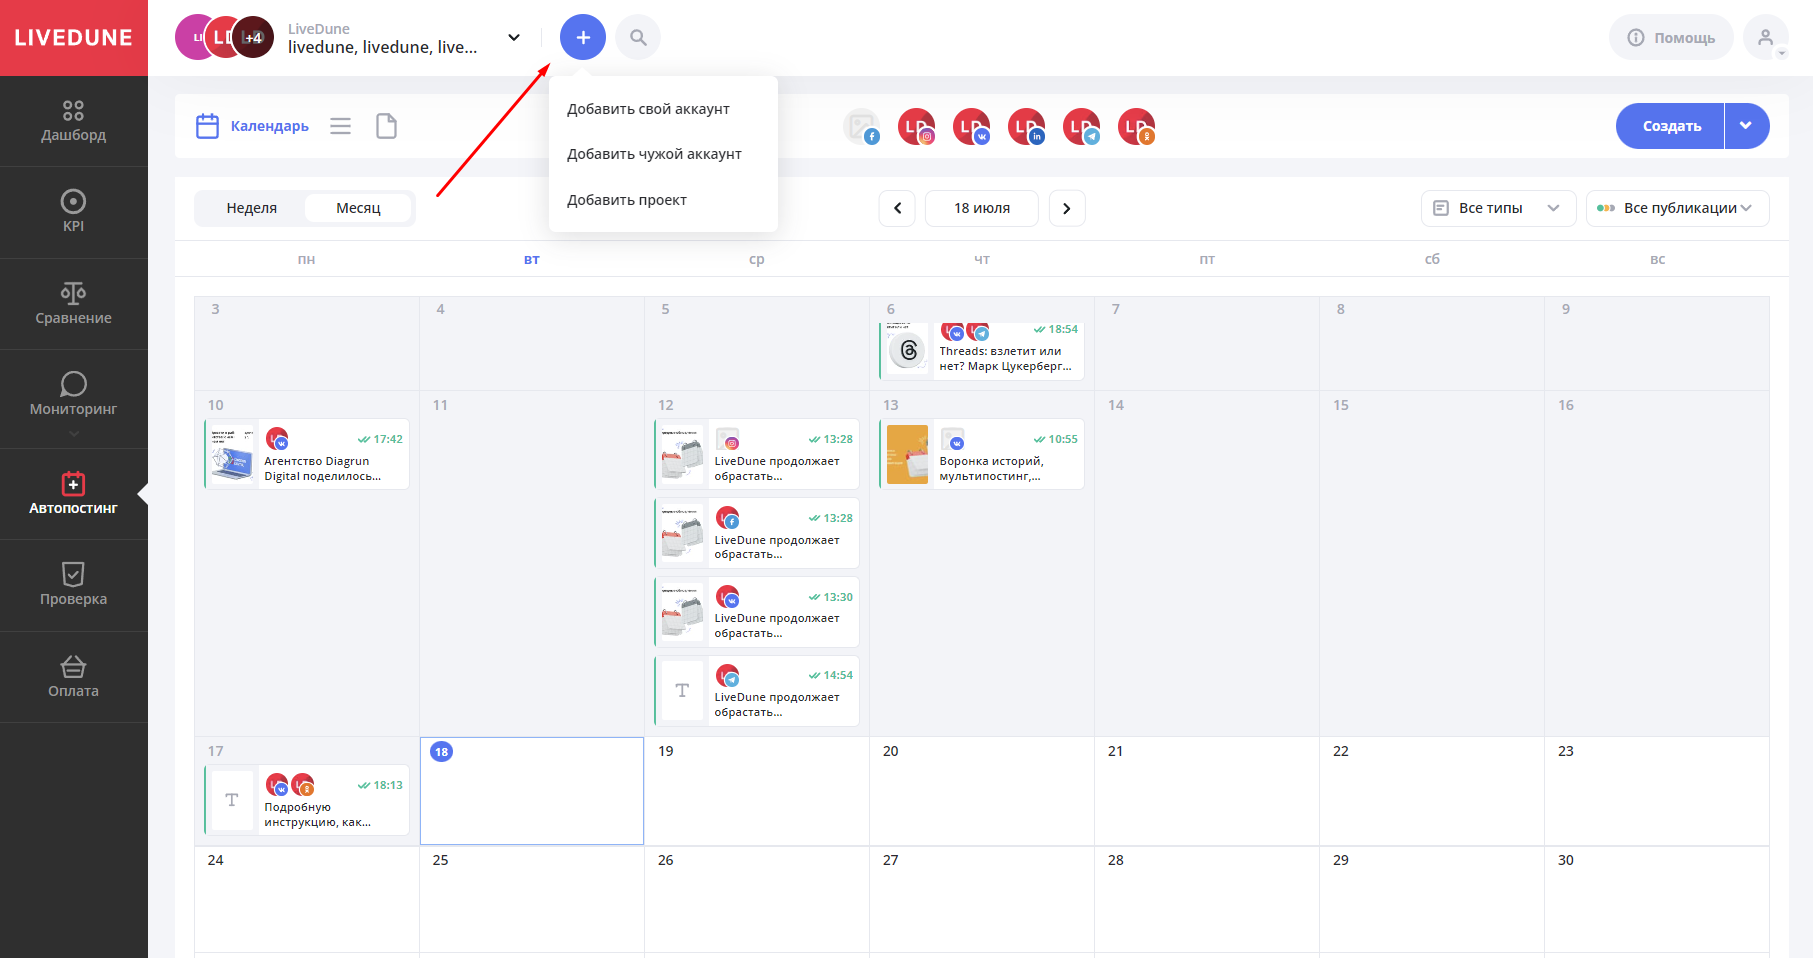Expand the Мониторинг submenu chevron
This screenshot has height=958, width=1813.
point(73,434)
